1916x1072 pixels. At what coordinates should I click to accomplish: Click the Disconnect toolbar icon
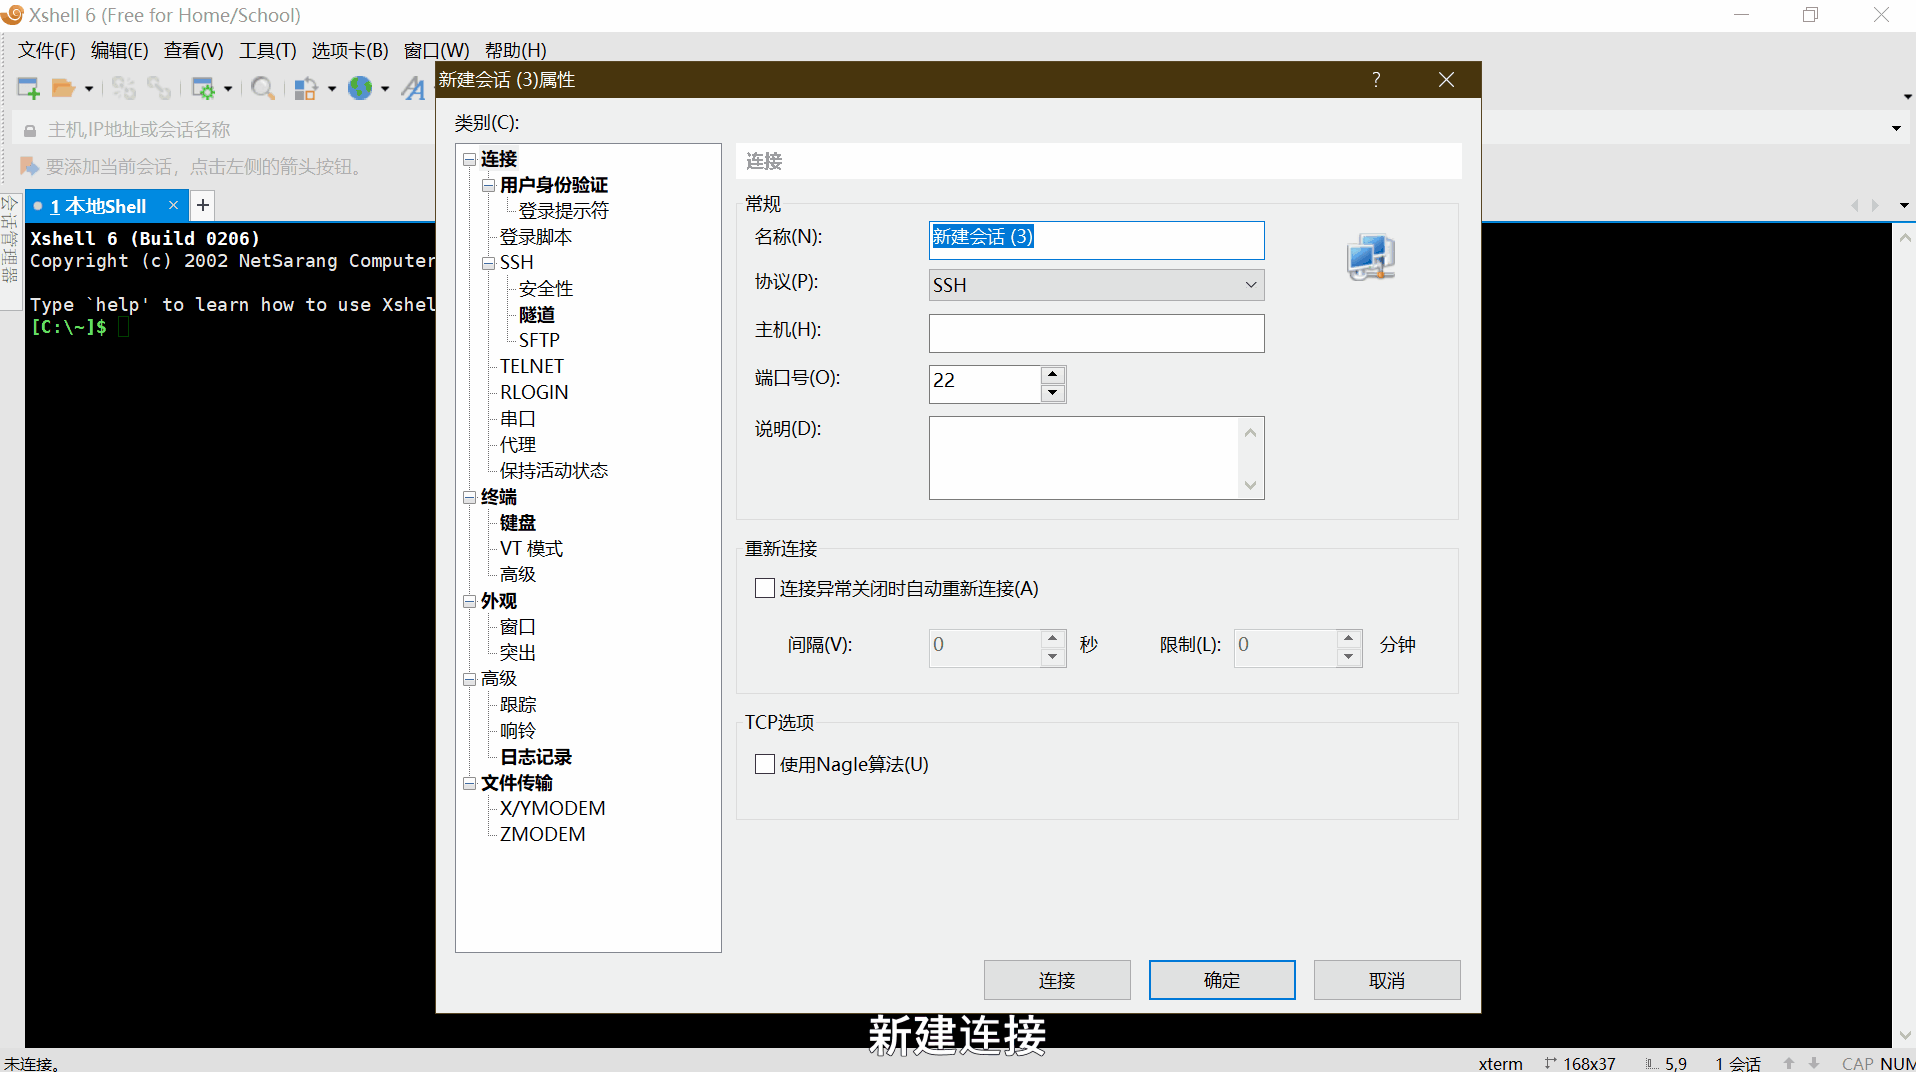123,89
